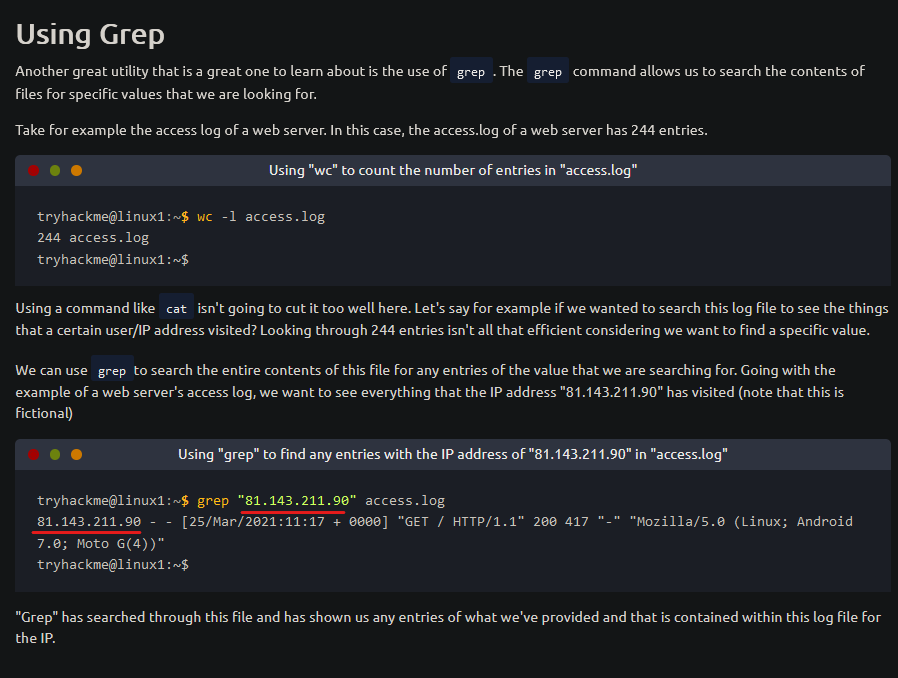Click the text '"Grep" has searched through this file'
This screenshot has height=678, width=898.
coord(134,617)
